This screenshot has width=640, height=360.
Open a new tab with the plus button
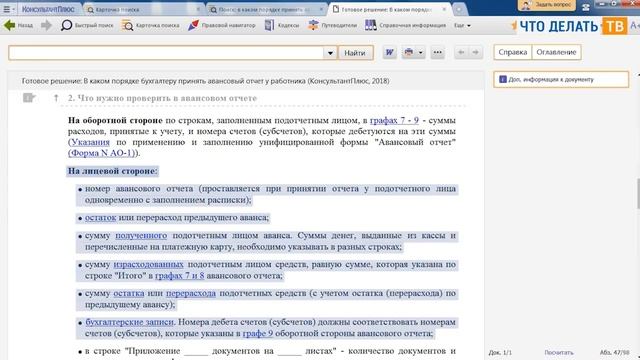click(459, 9)
